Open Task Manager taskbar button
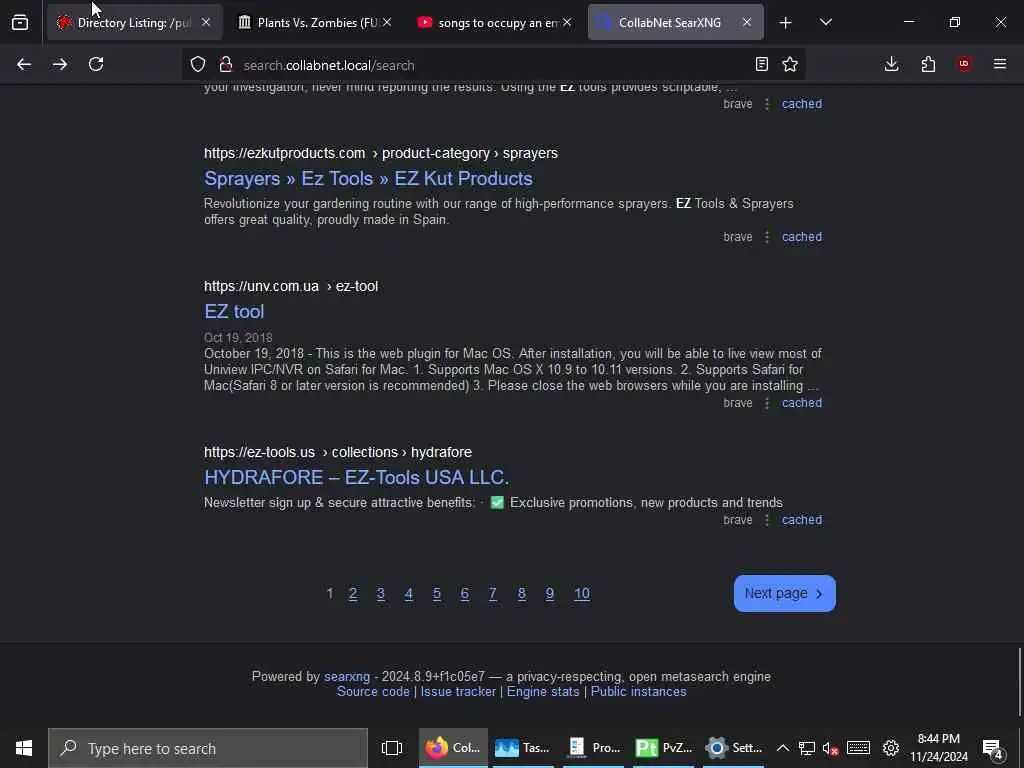This screenshot has height=768, width=1024. pos(523,748)
